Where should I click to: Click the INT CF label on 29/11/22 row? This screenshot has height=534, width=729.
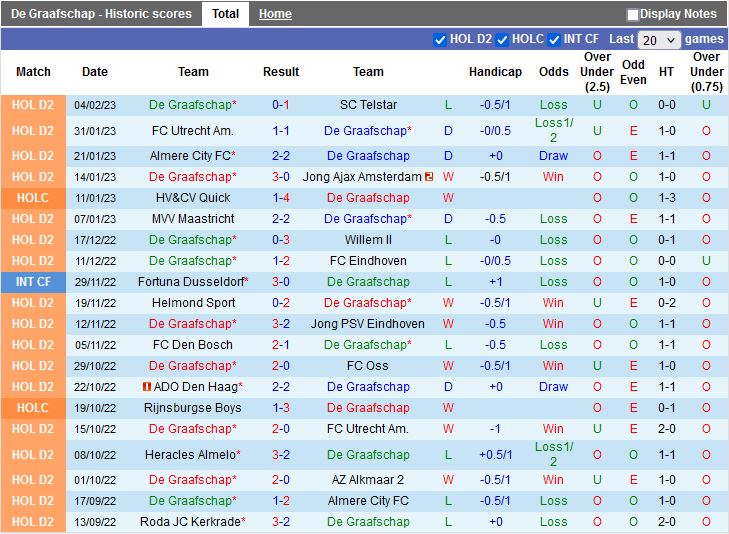(33, 282)
